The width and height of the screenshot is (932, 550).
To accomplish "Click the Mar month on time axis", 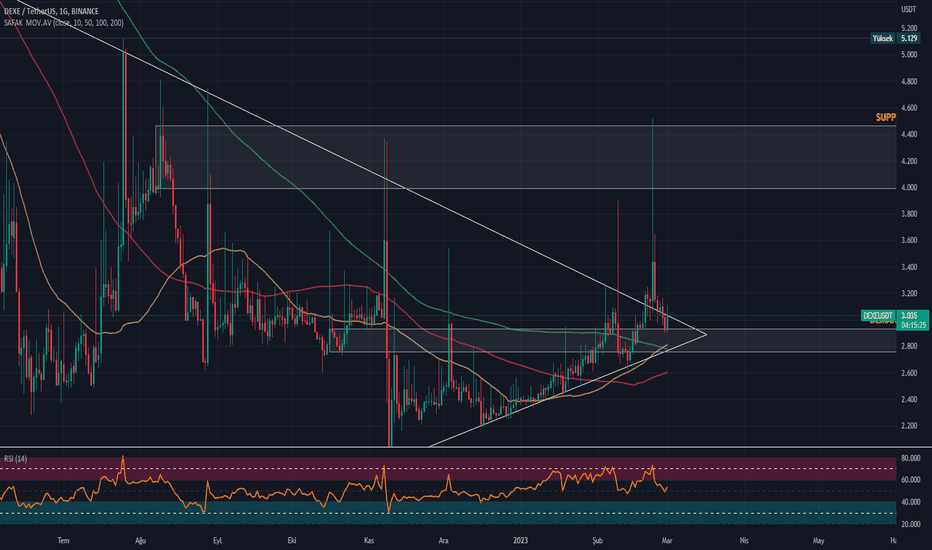I will [667, 540].
